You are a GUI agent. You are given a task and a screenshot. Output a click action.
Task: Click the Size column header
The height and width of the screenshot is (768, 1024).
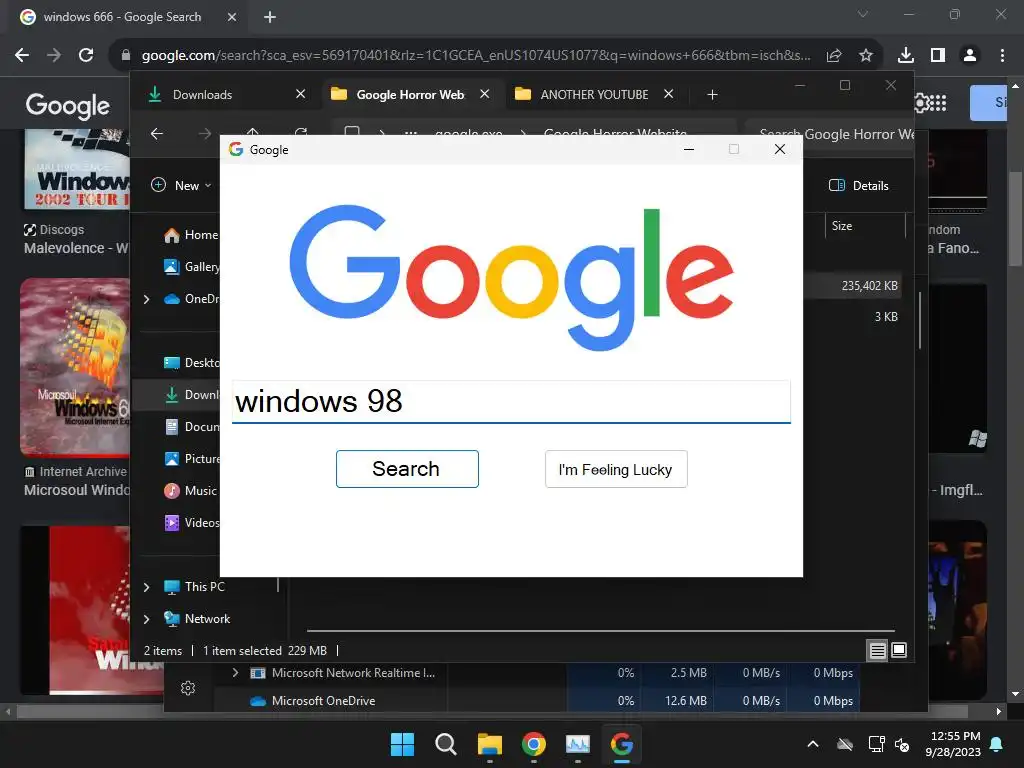tap(864, 226)
